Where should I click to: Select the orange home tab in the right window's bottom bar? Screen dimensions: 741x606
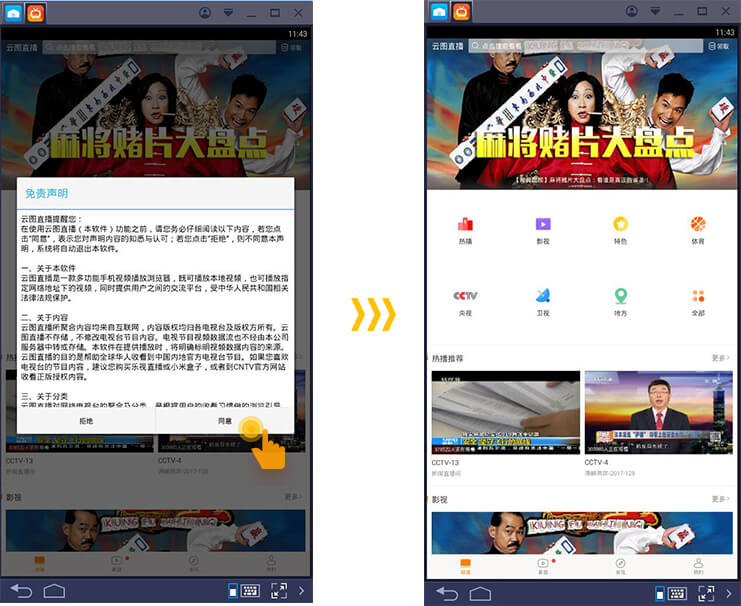(465, 565)
